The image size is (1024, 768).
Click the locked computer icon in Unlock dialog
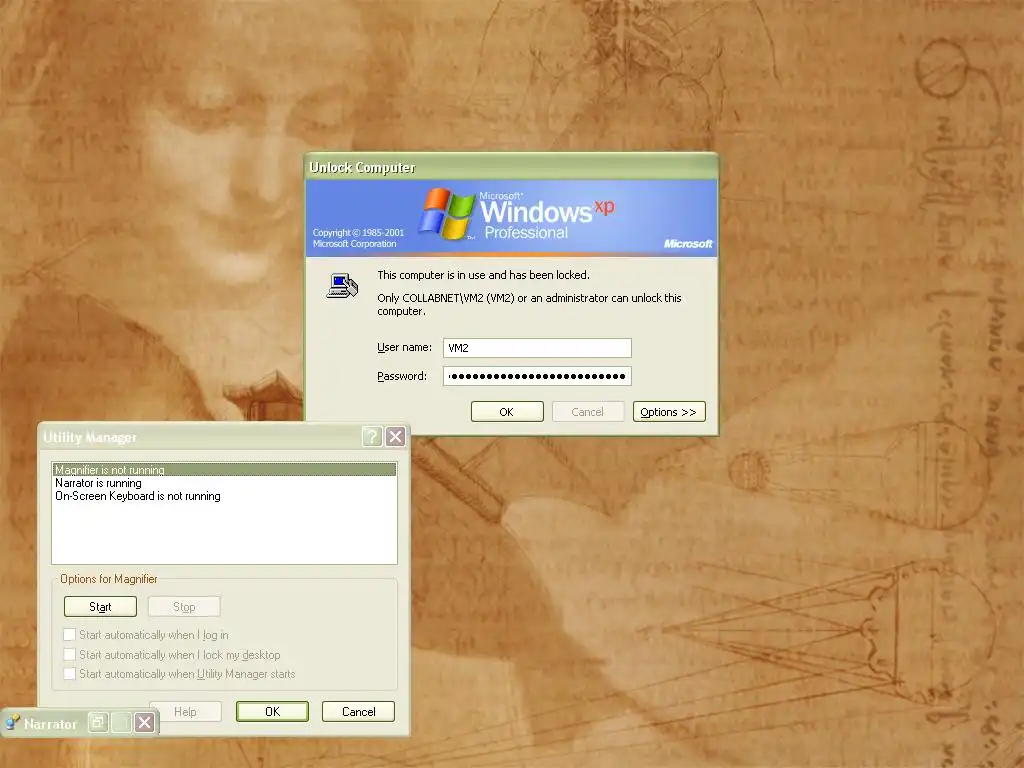point(342,285)
